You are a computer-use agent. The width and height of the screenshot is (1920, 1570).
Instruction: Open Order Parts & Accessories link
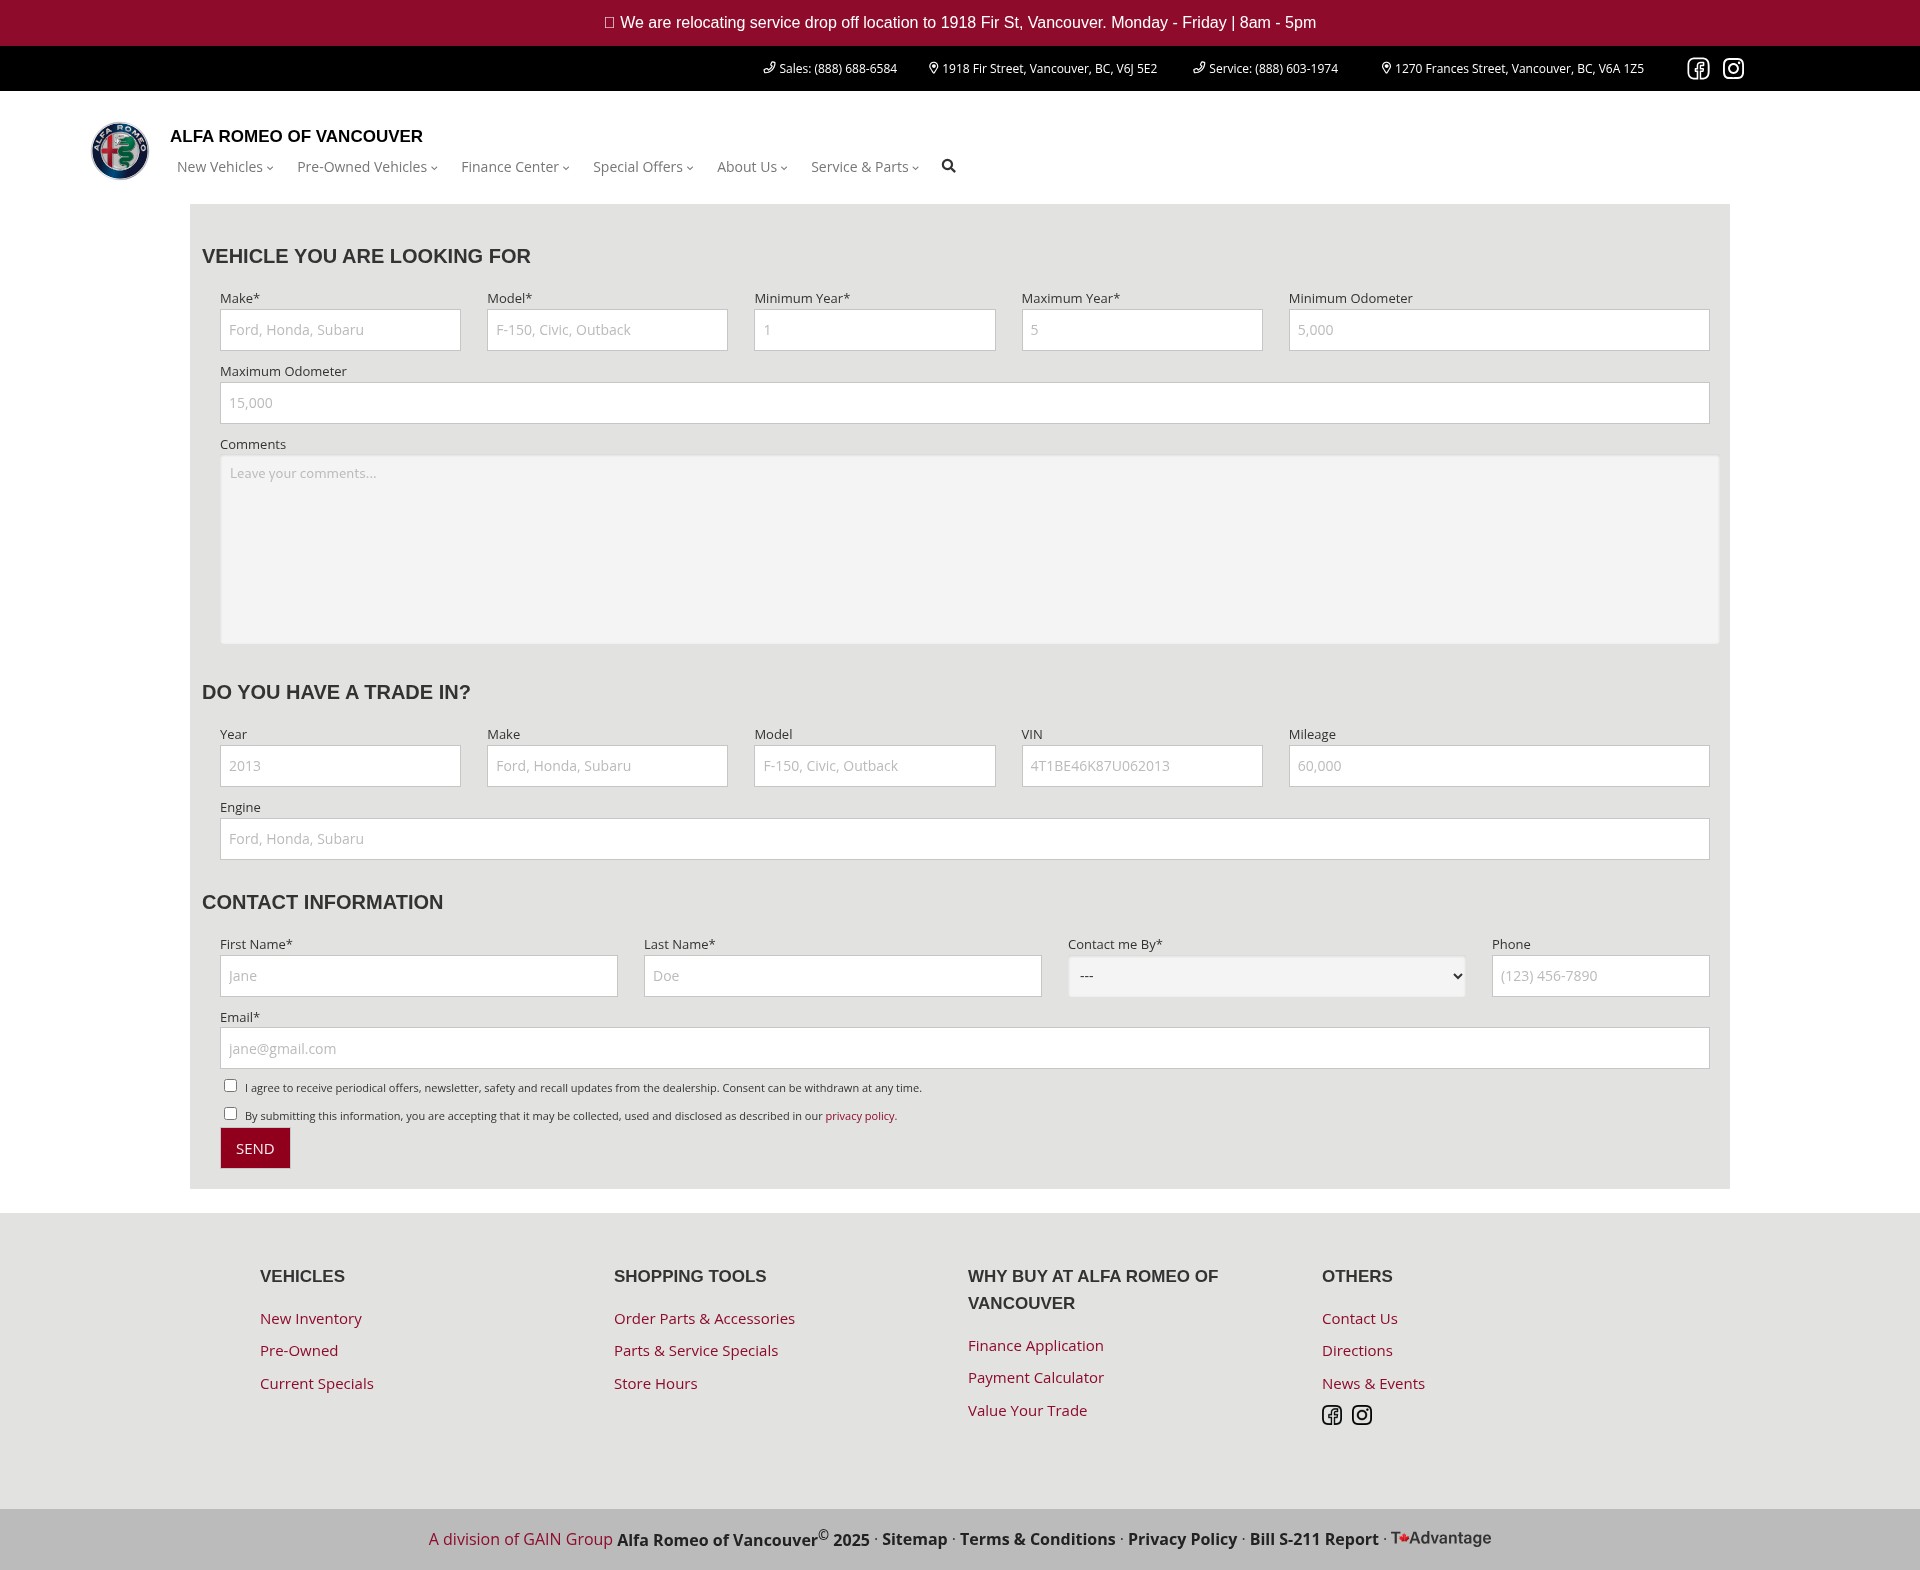click(x=704, y=1319)
